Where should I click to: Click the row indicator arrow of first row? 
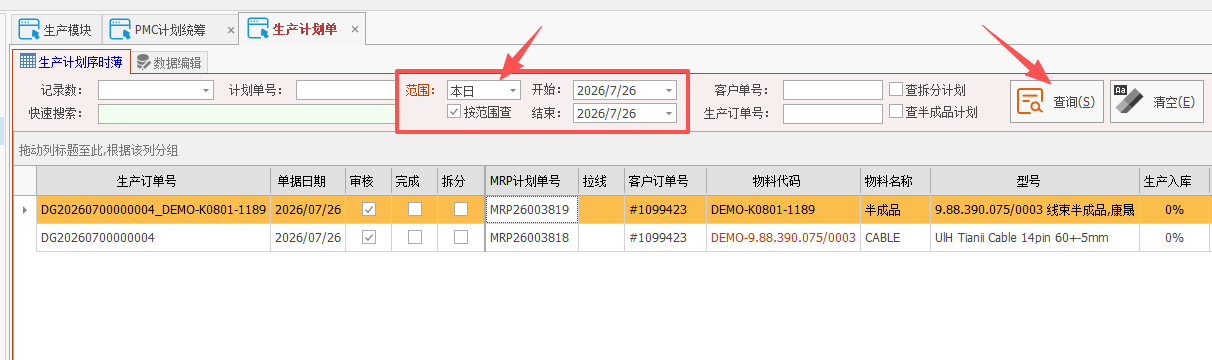[x=25, y=210]
